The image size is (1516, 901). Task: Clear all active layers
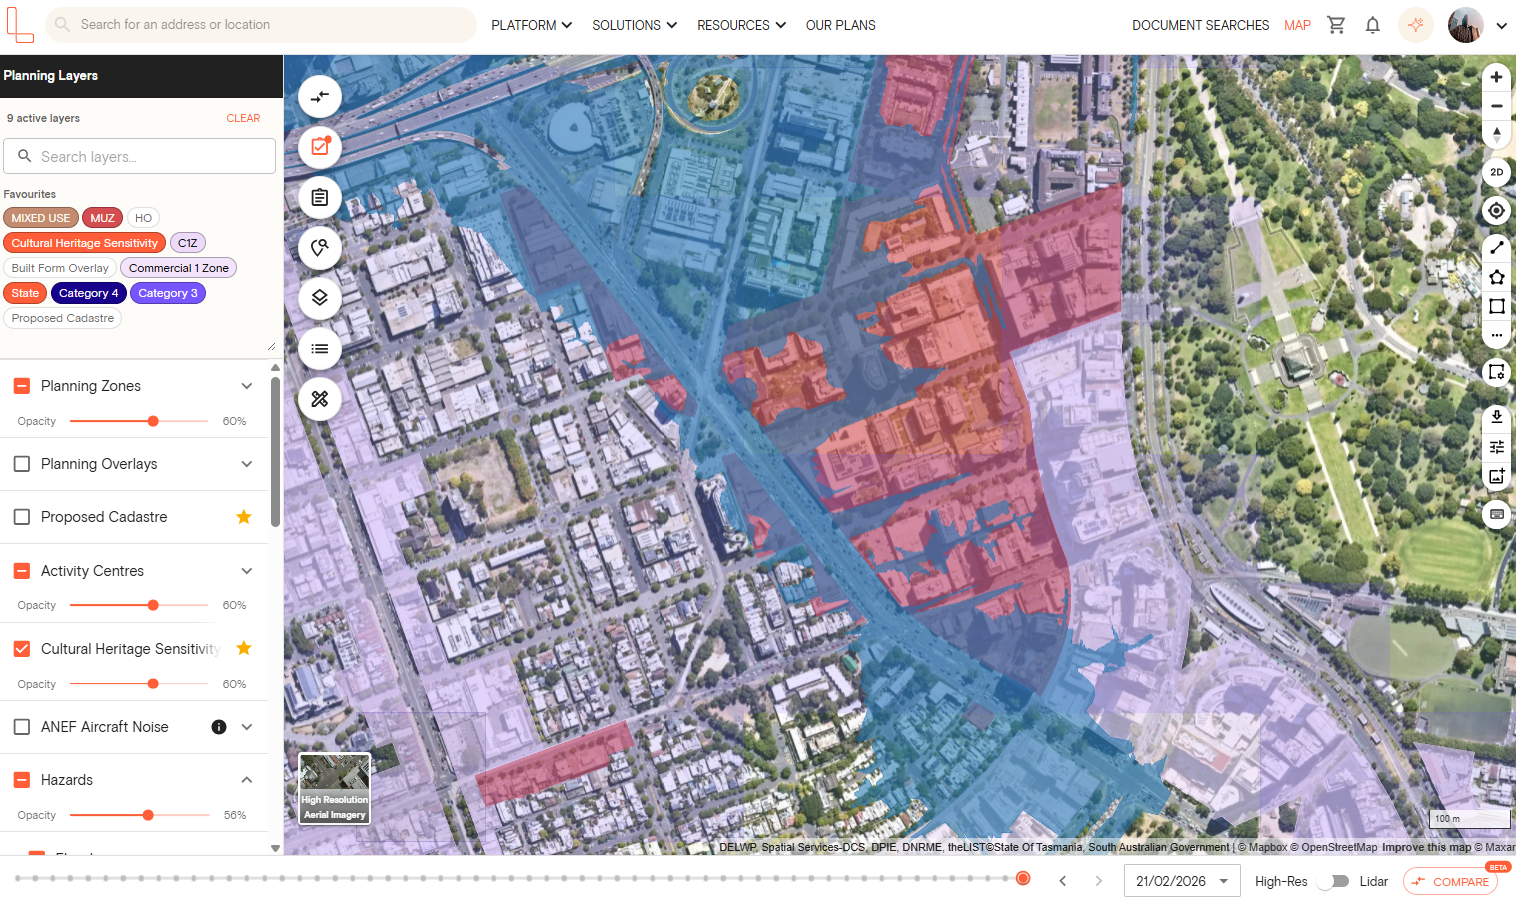click(243, 118)
